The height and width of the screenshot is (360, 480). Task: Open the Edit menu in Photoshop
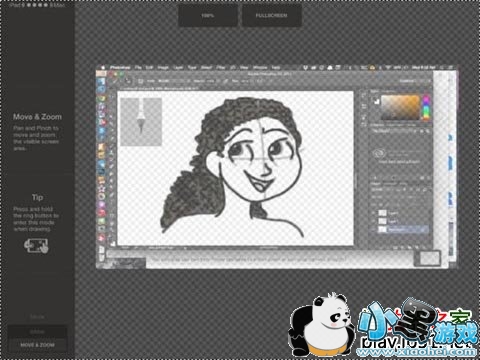(149, 68)
